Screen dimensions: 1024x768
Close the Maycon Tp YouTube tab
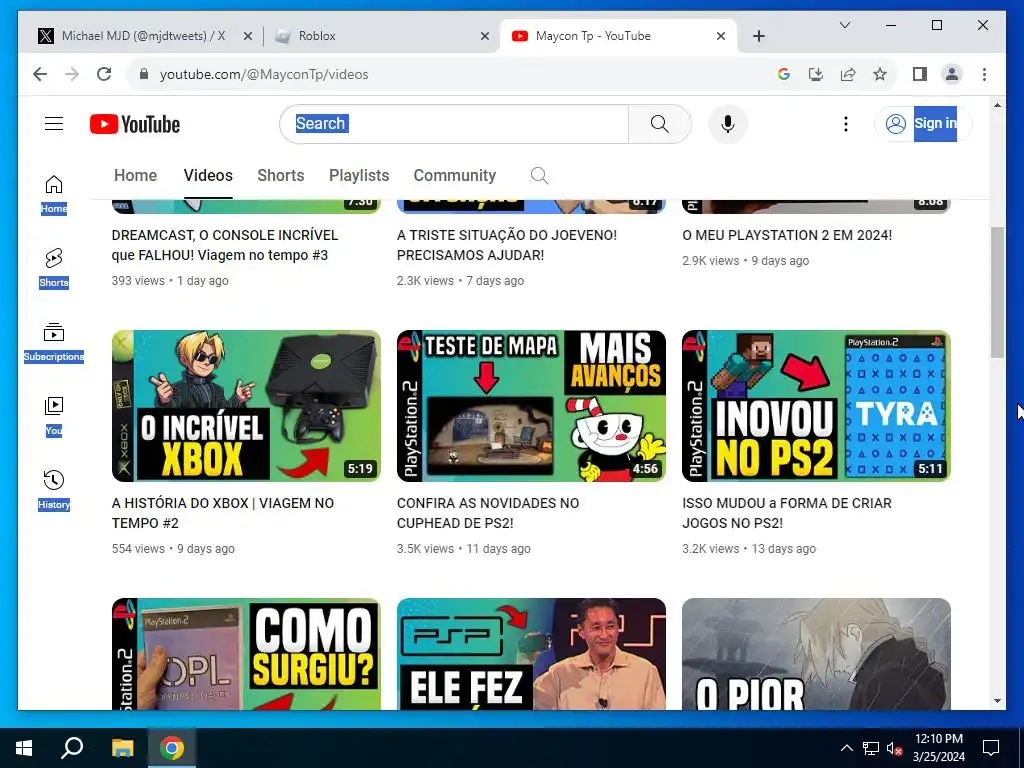[x=720, y=36]
